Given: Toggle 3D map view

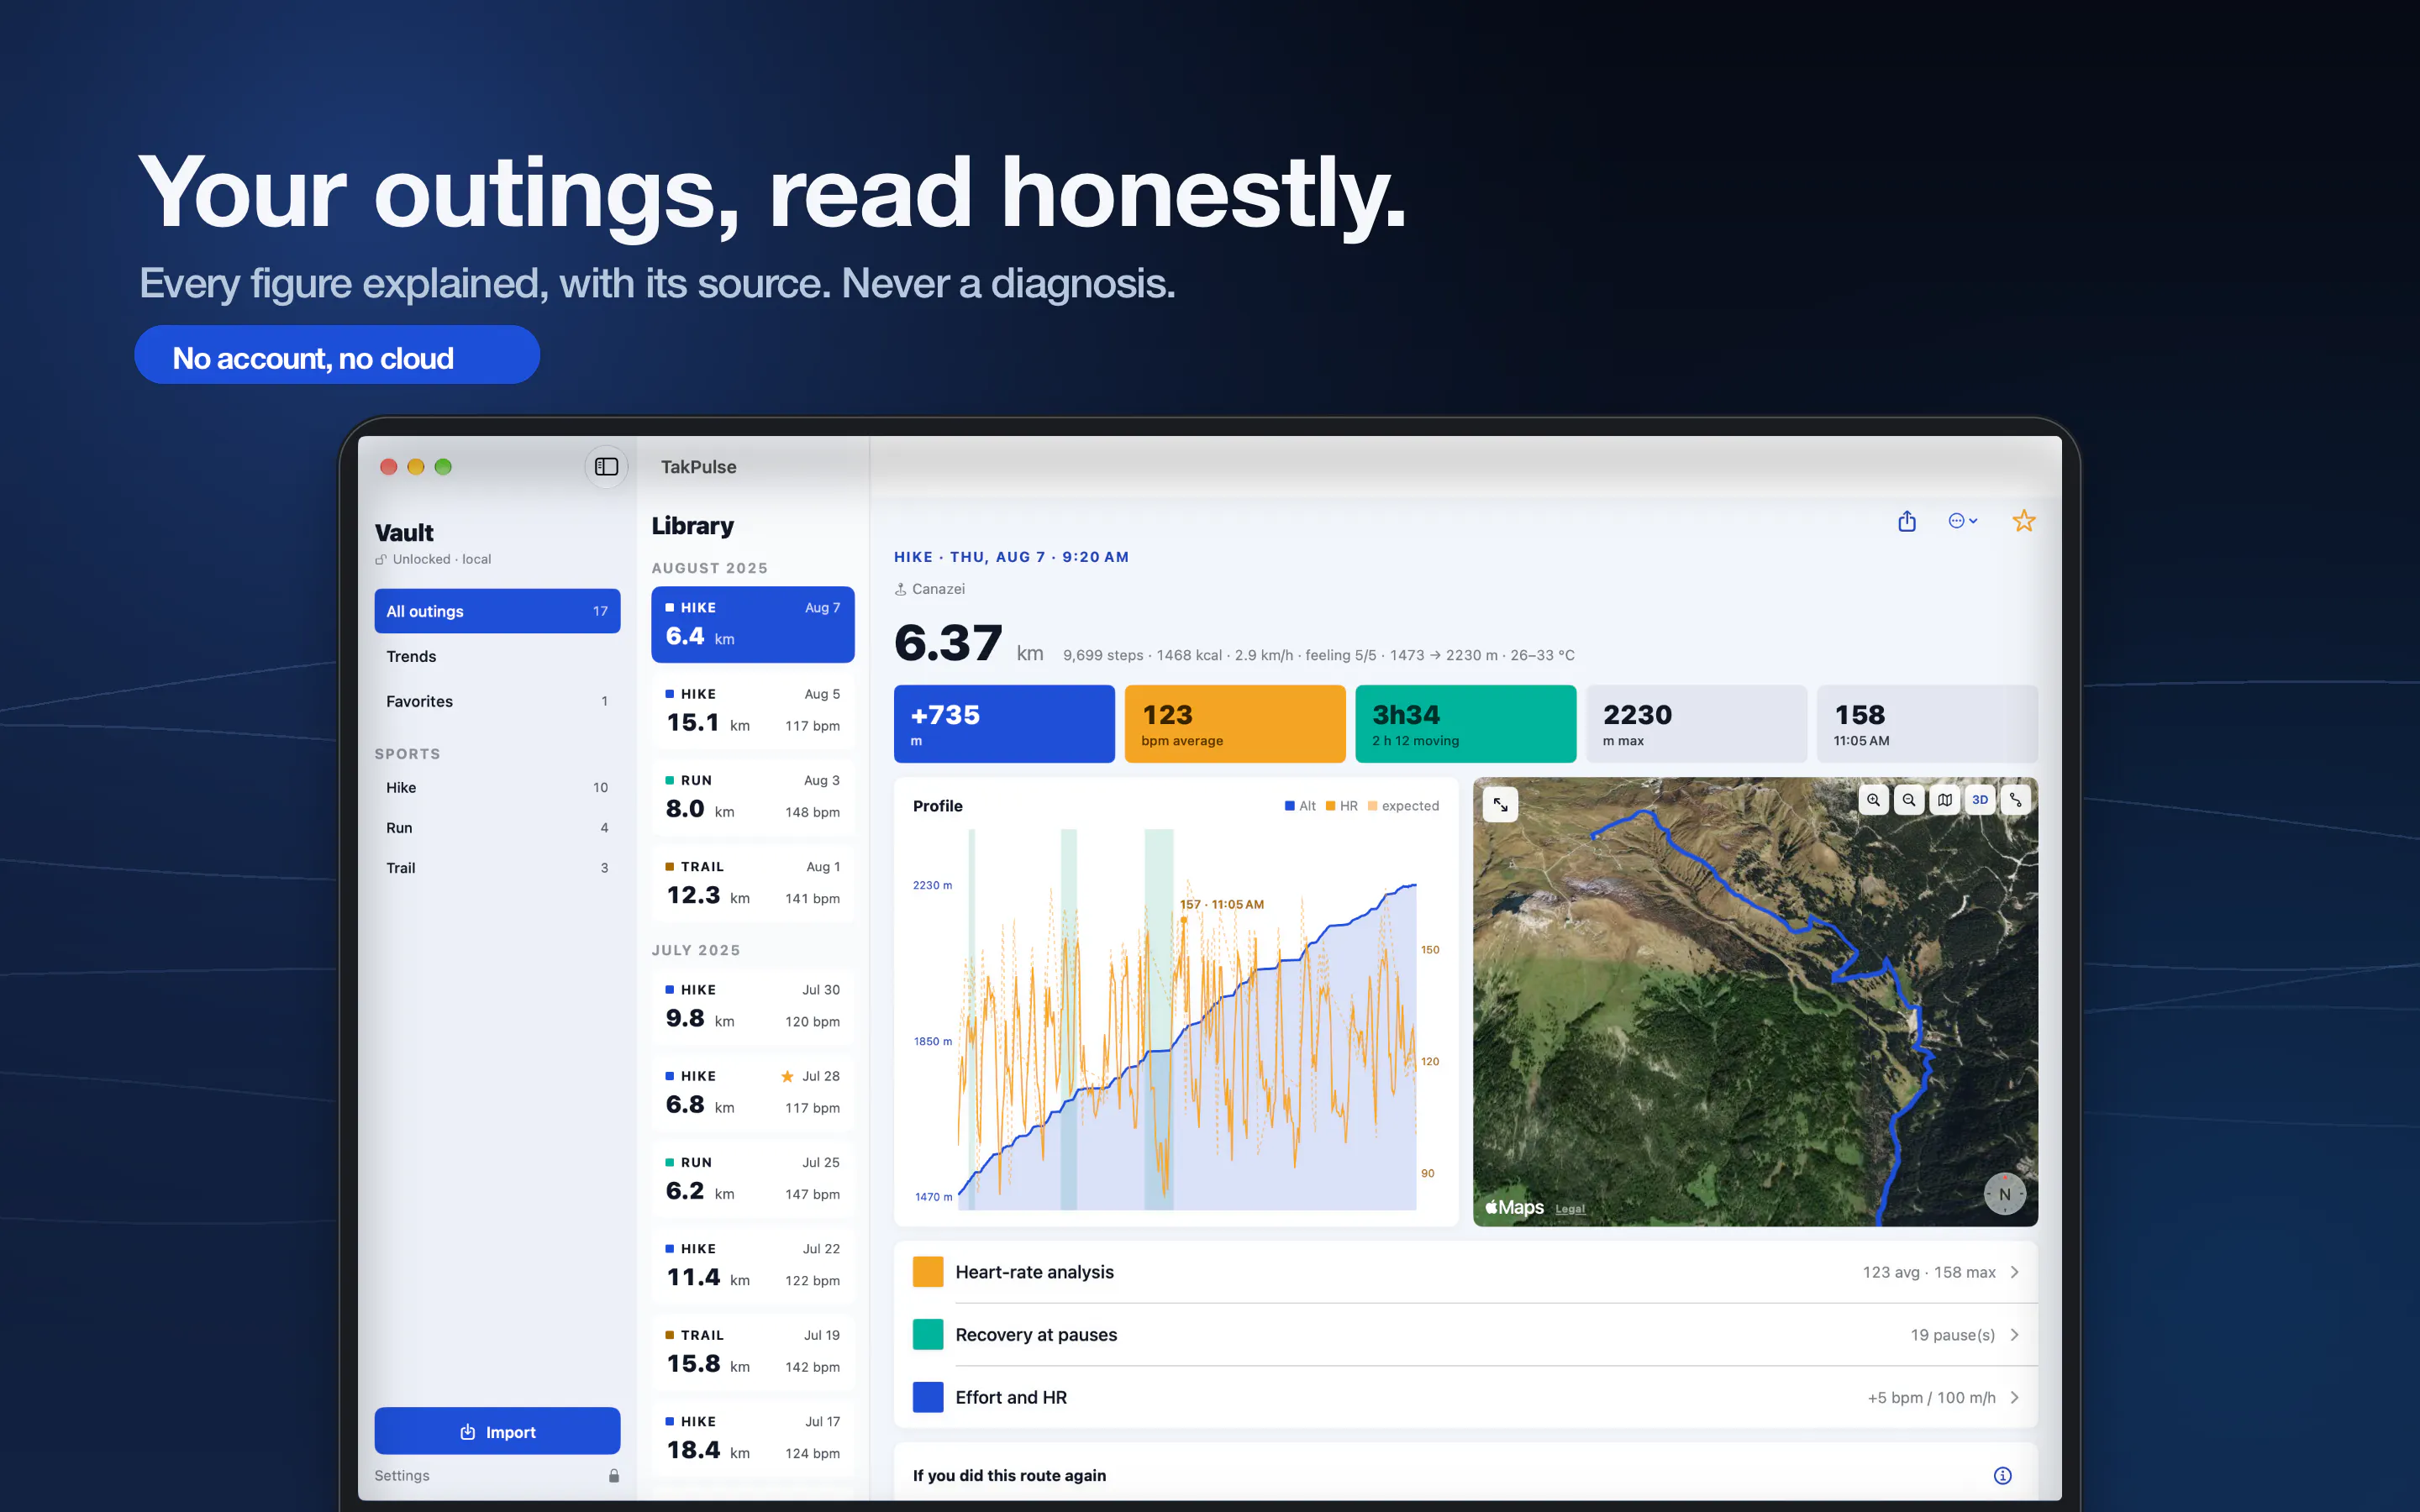Looking at the screenshot, I should point(1980,800).
